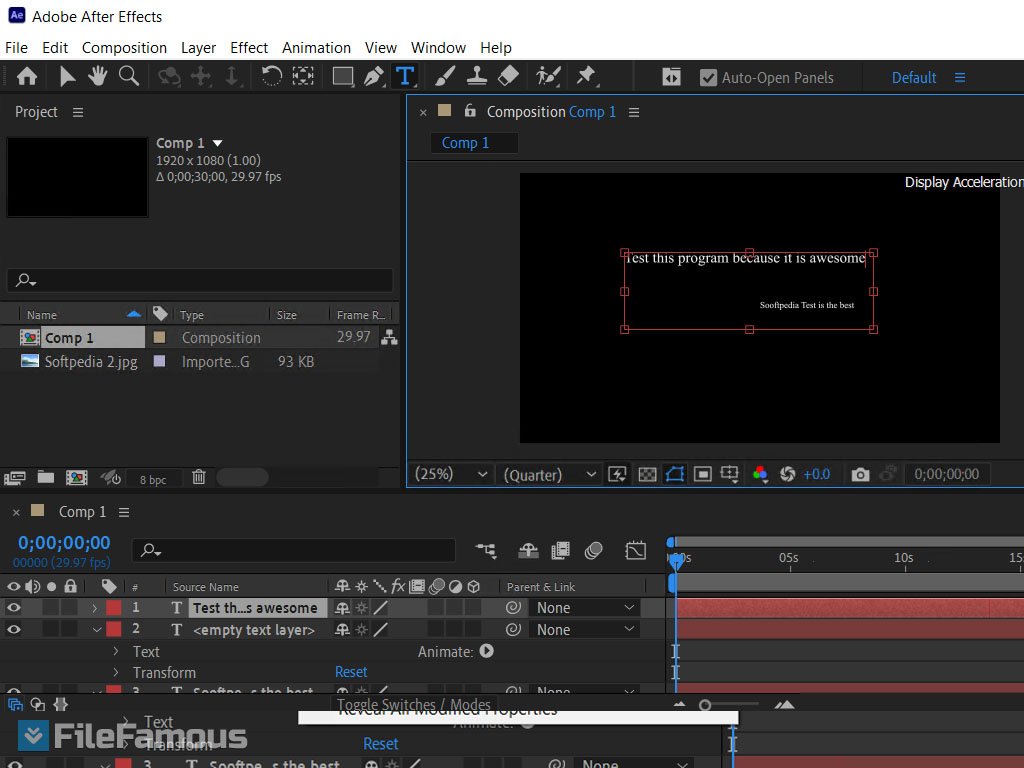The height and width of the screenshot is (768, 1024).
Task: Toggle Shy layers switch in timeline
Action: tap(528, 551)
